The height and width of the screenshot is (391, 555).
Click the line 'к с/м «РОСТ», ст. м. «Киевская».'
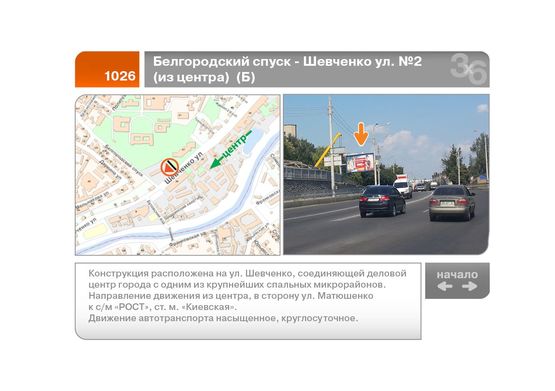(x=162, y=307)
